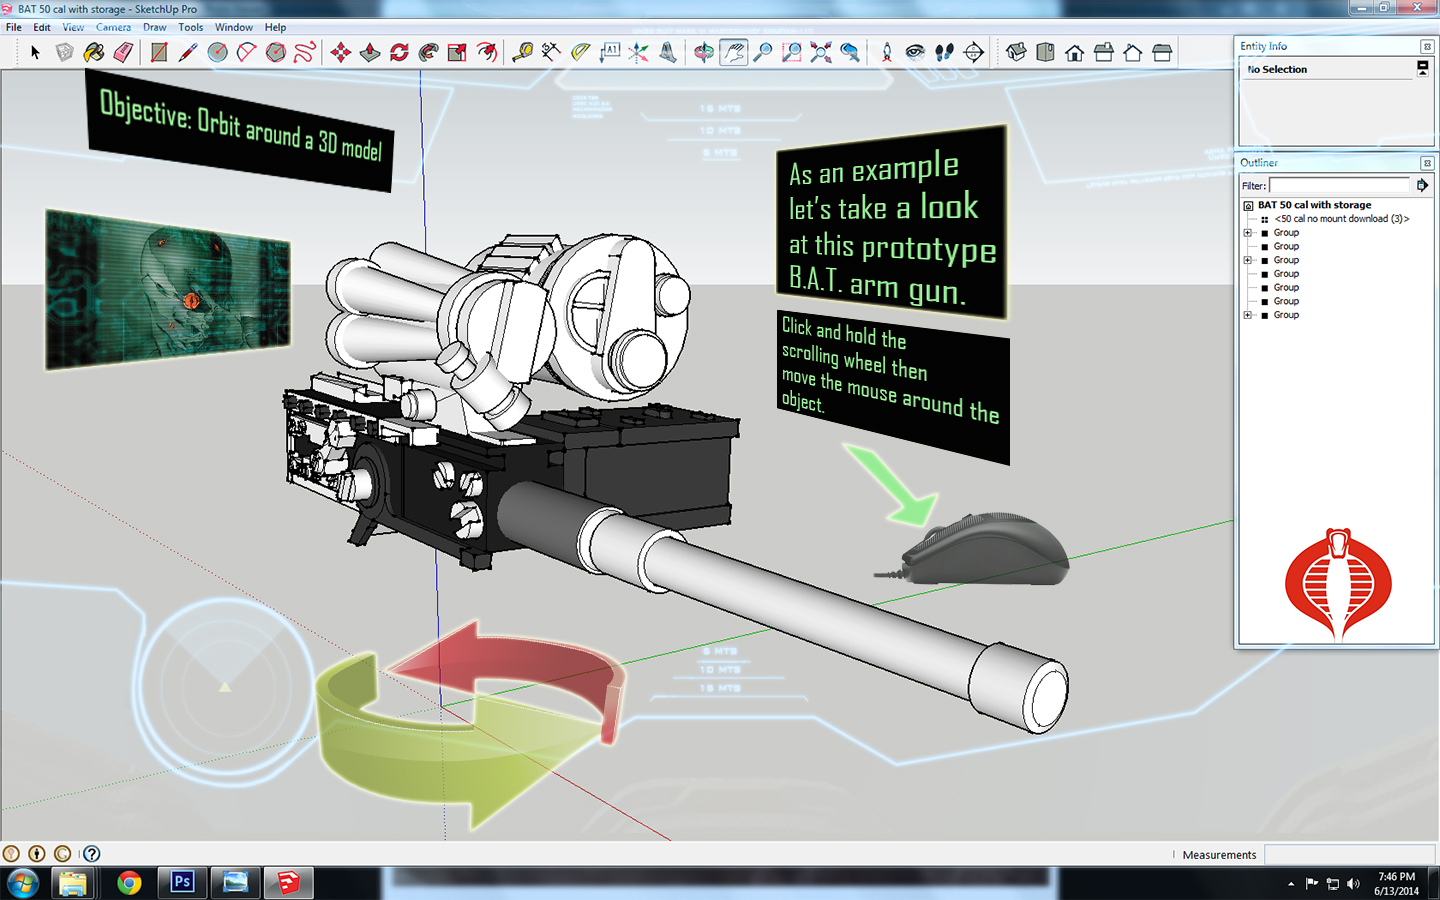
Task: Activate the Look Around eye tool
Action: 914,52
